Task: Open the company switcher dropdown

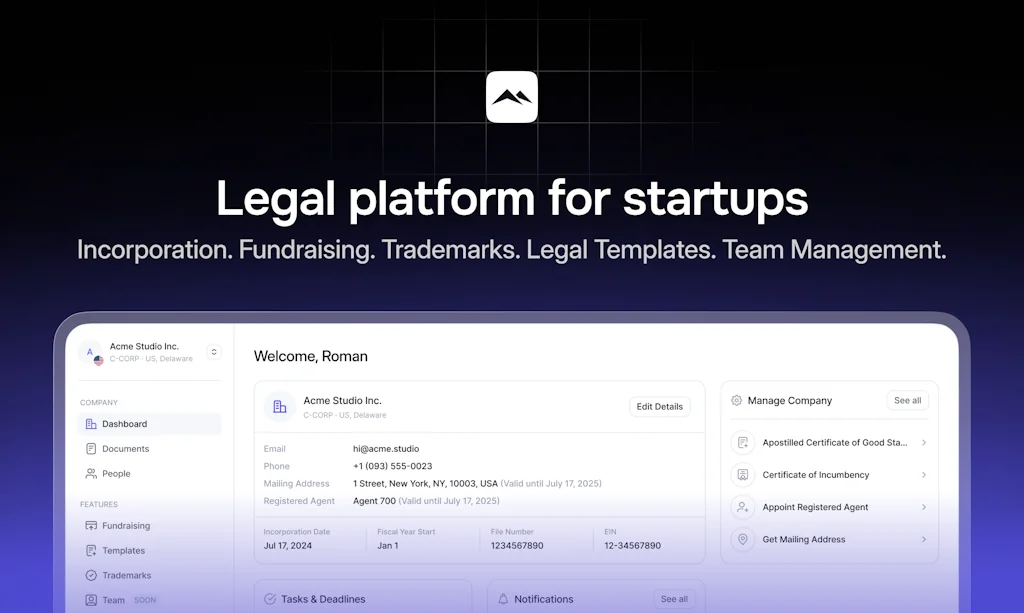Action: [x=213, y=352]
